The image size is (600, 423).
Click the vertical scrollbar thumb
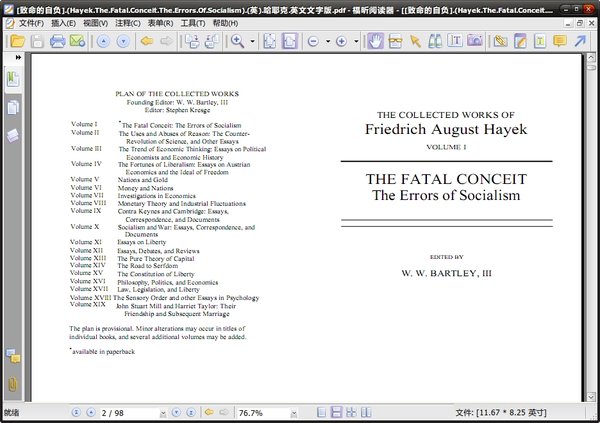(591, 67)
